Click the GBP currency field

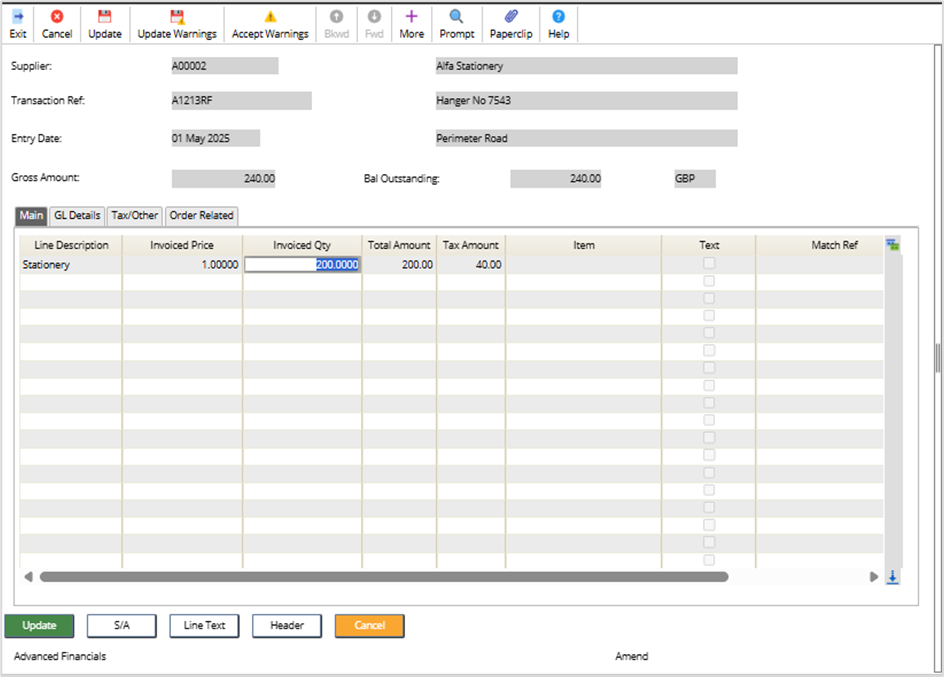tap(695, 179)
